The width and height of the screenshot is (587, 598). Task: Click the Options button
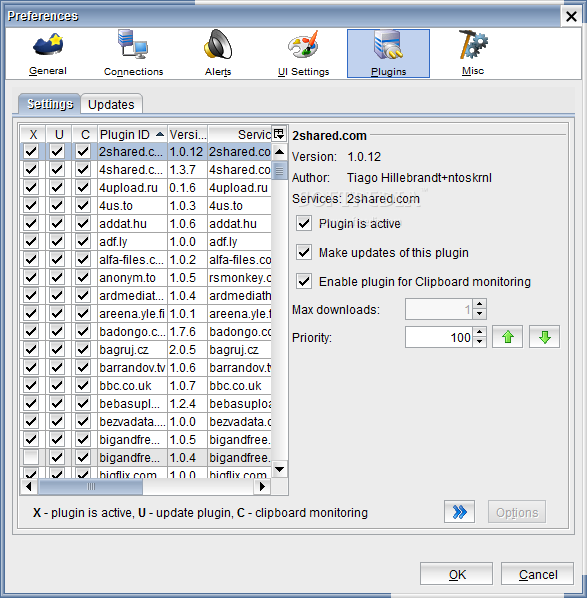pos(517,512)
